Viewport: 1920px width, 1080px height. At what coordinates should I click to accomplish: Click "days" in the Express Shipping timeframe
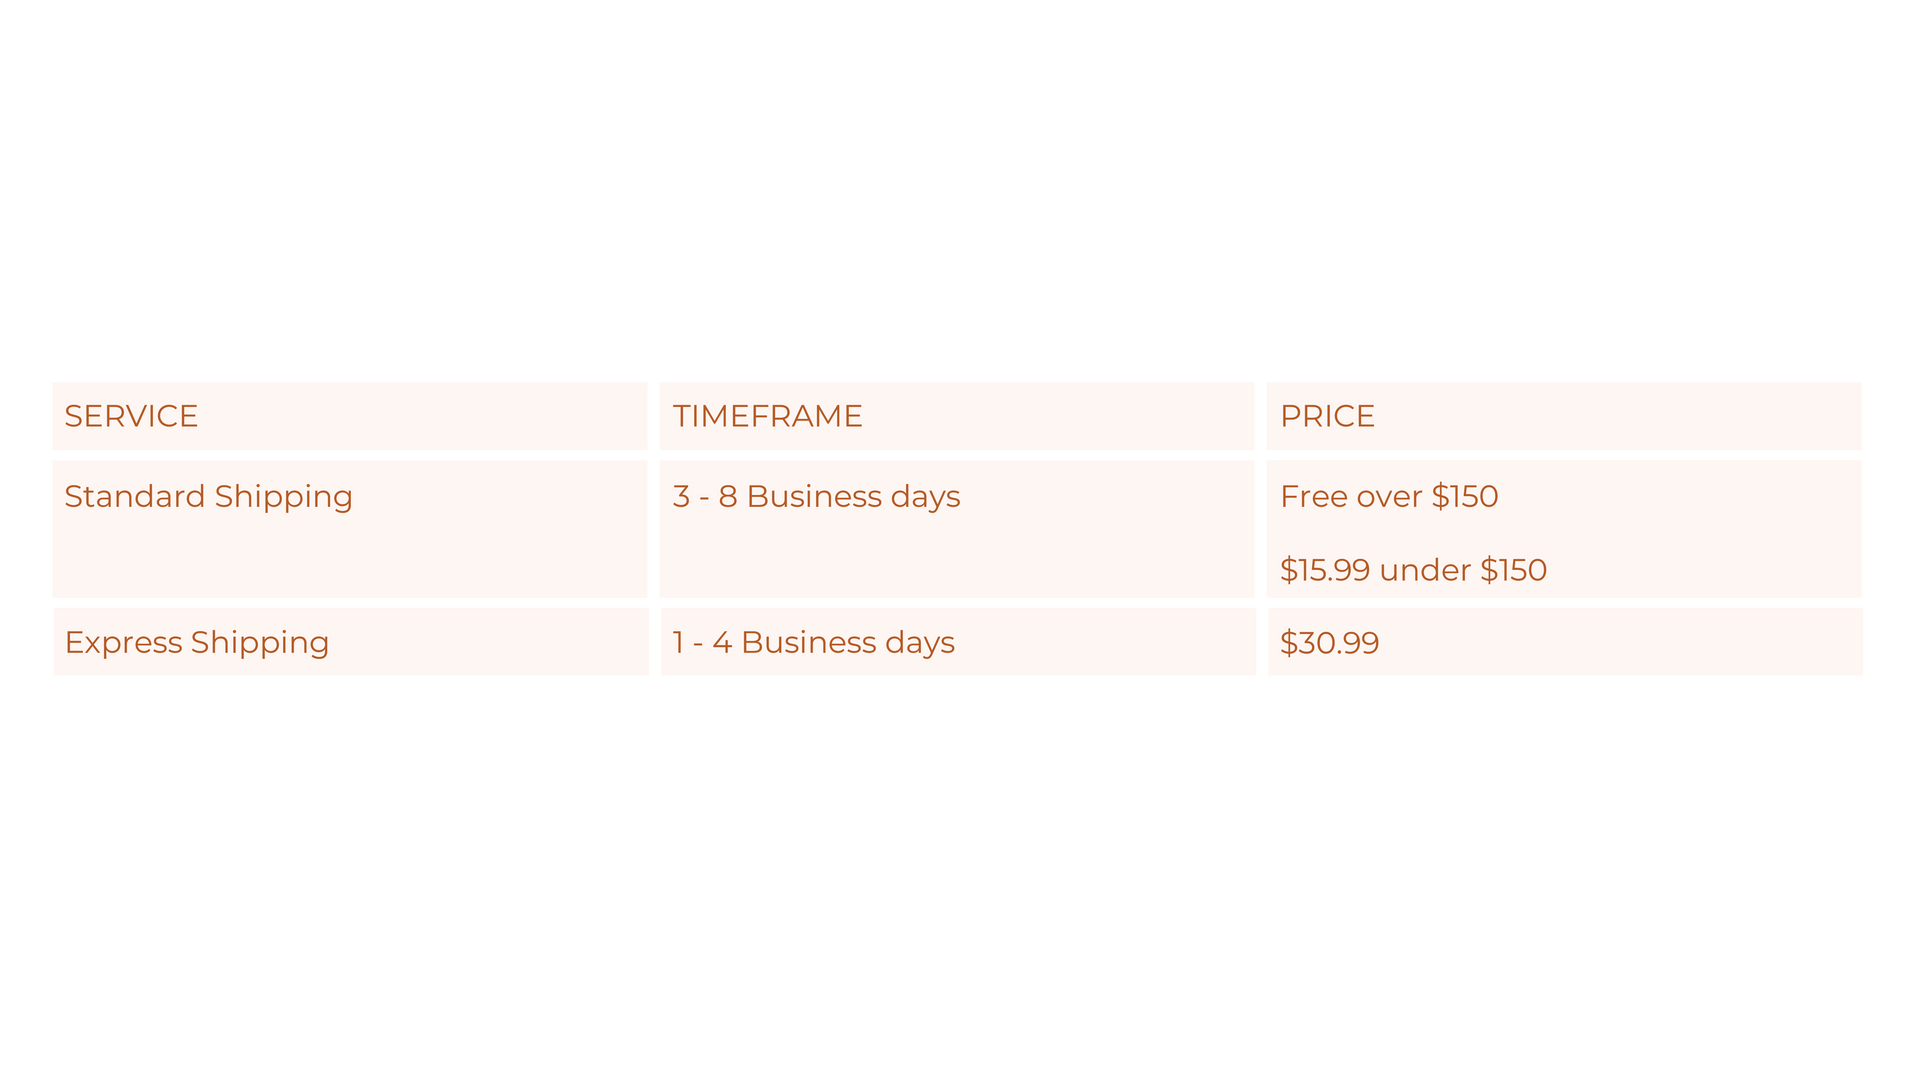[919, 642]
